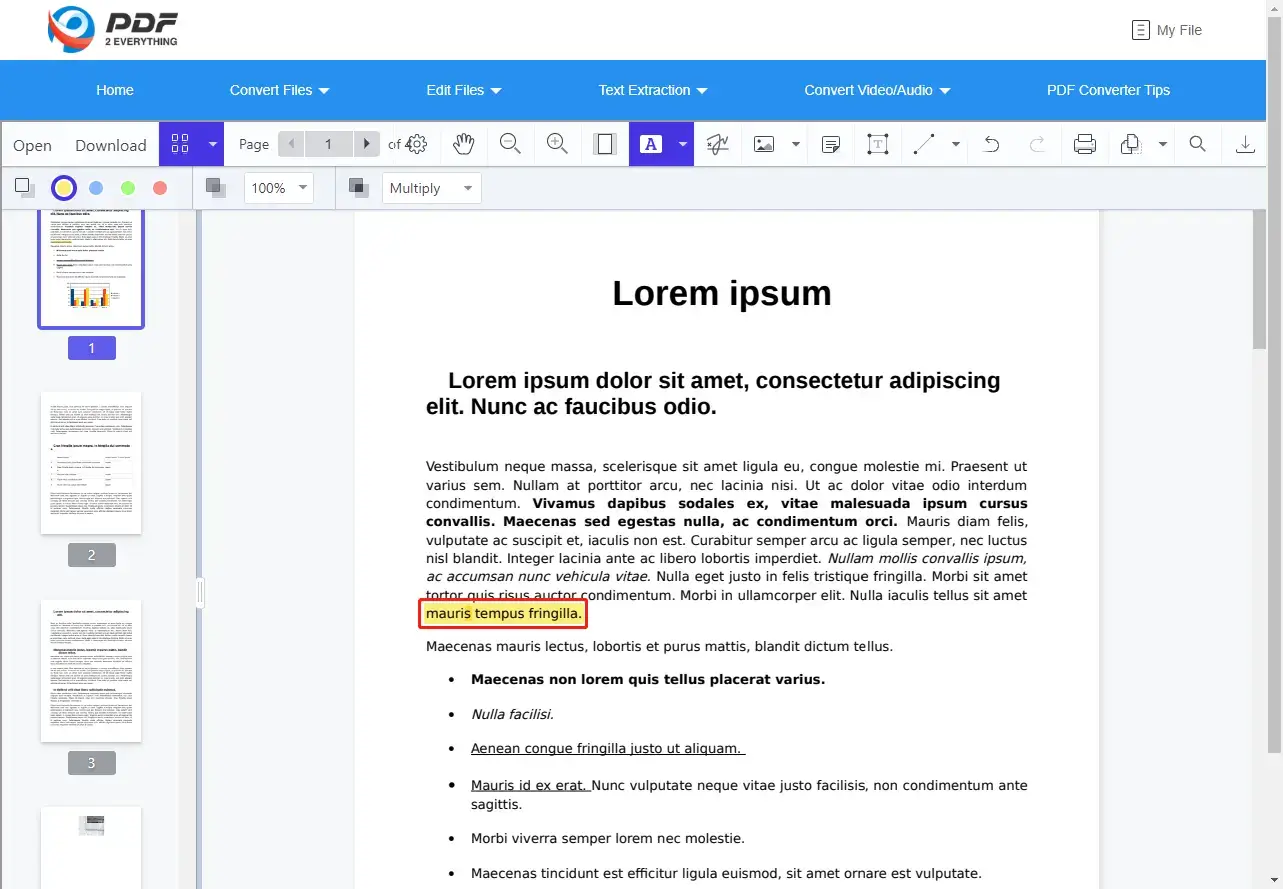Click the Open button
Screen dimensions: 1283x889
(32, 145)
